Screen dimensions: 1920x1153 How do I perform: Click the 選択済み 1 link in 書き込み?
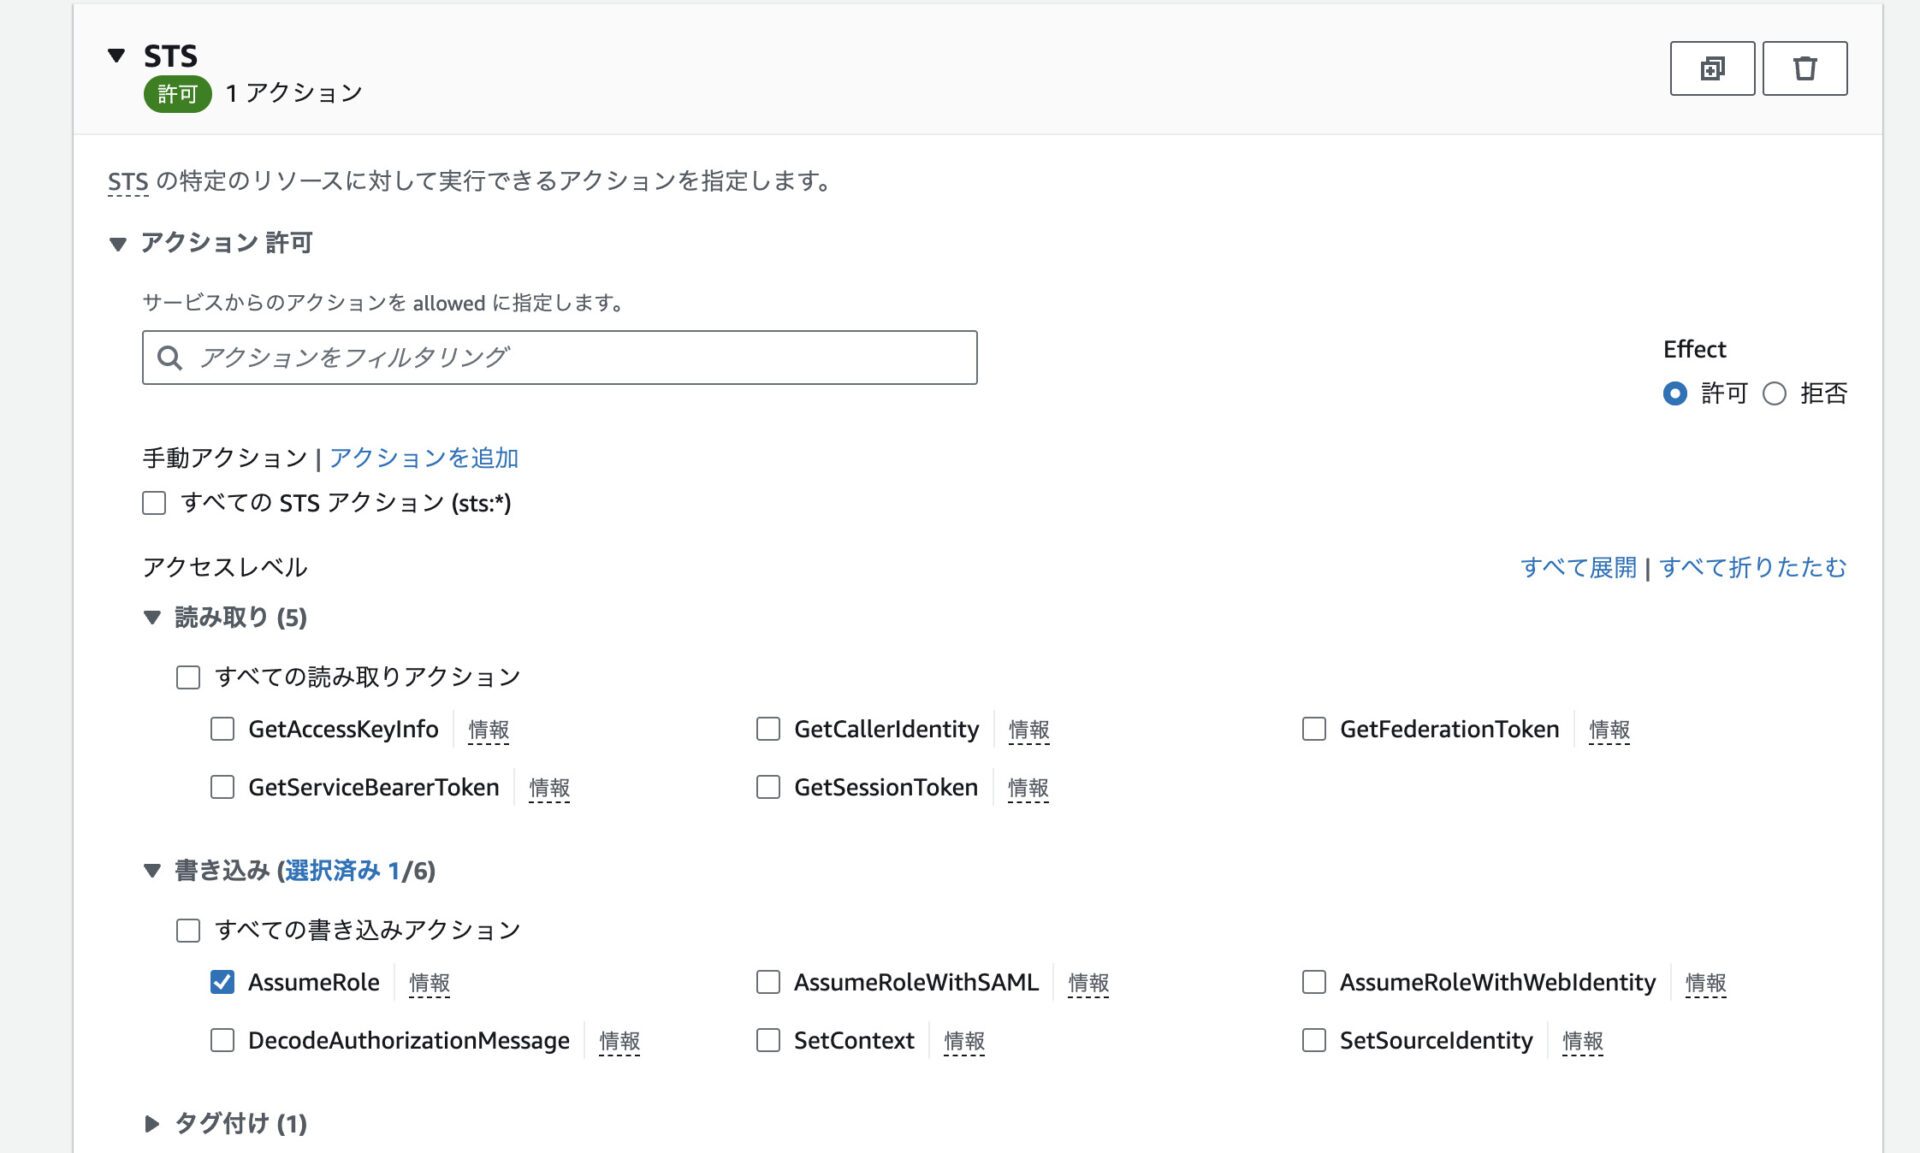coord(342,871)
